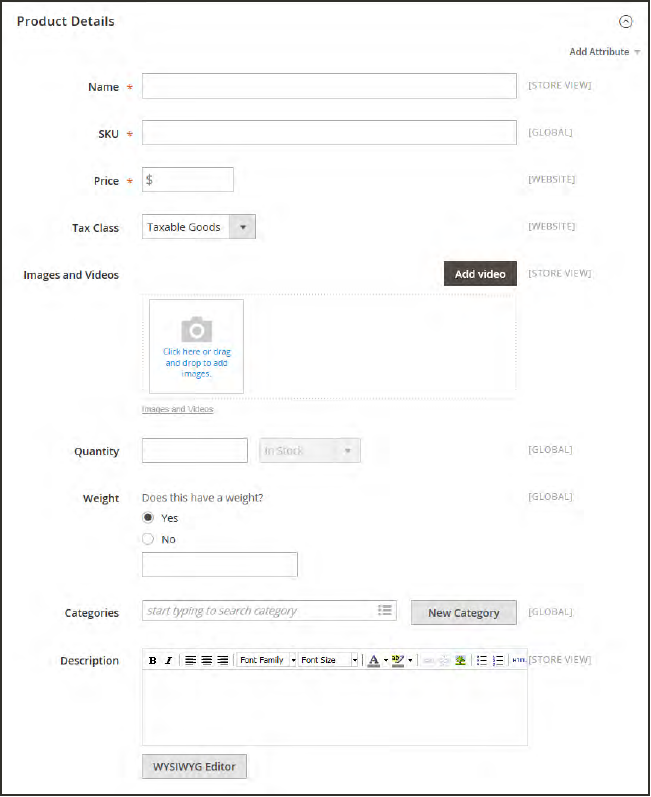651x797 pixels.
Task: Align description text left
Action: [x=191, y=661]
